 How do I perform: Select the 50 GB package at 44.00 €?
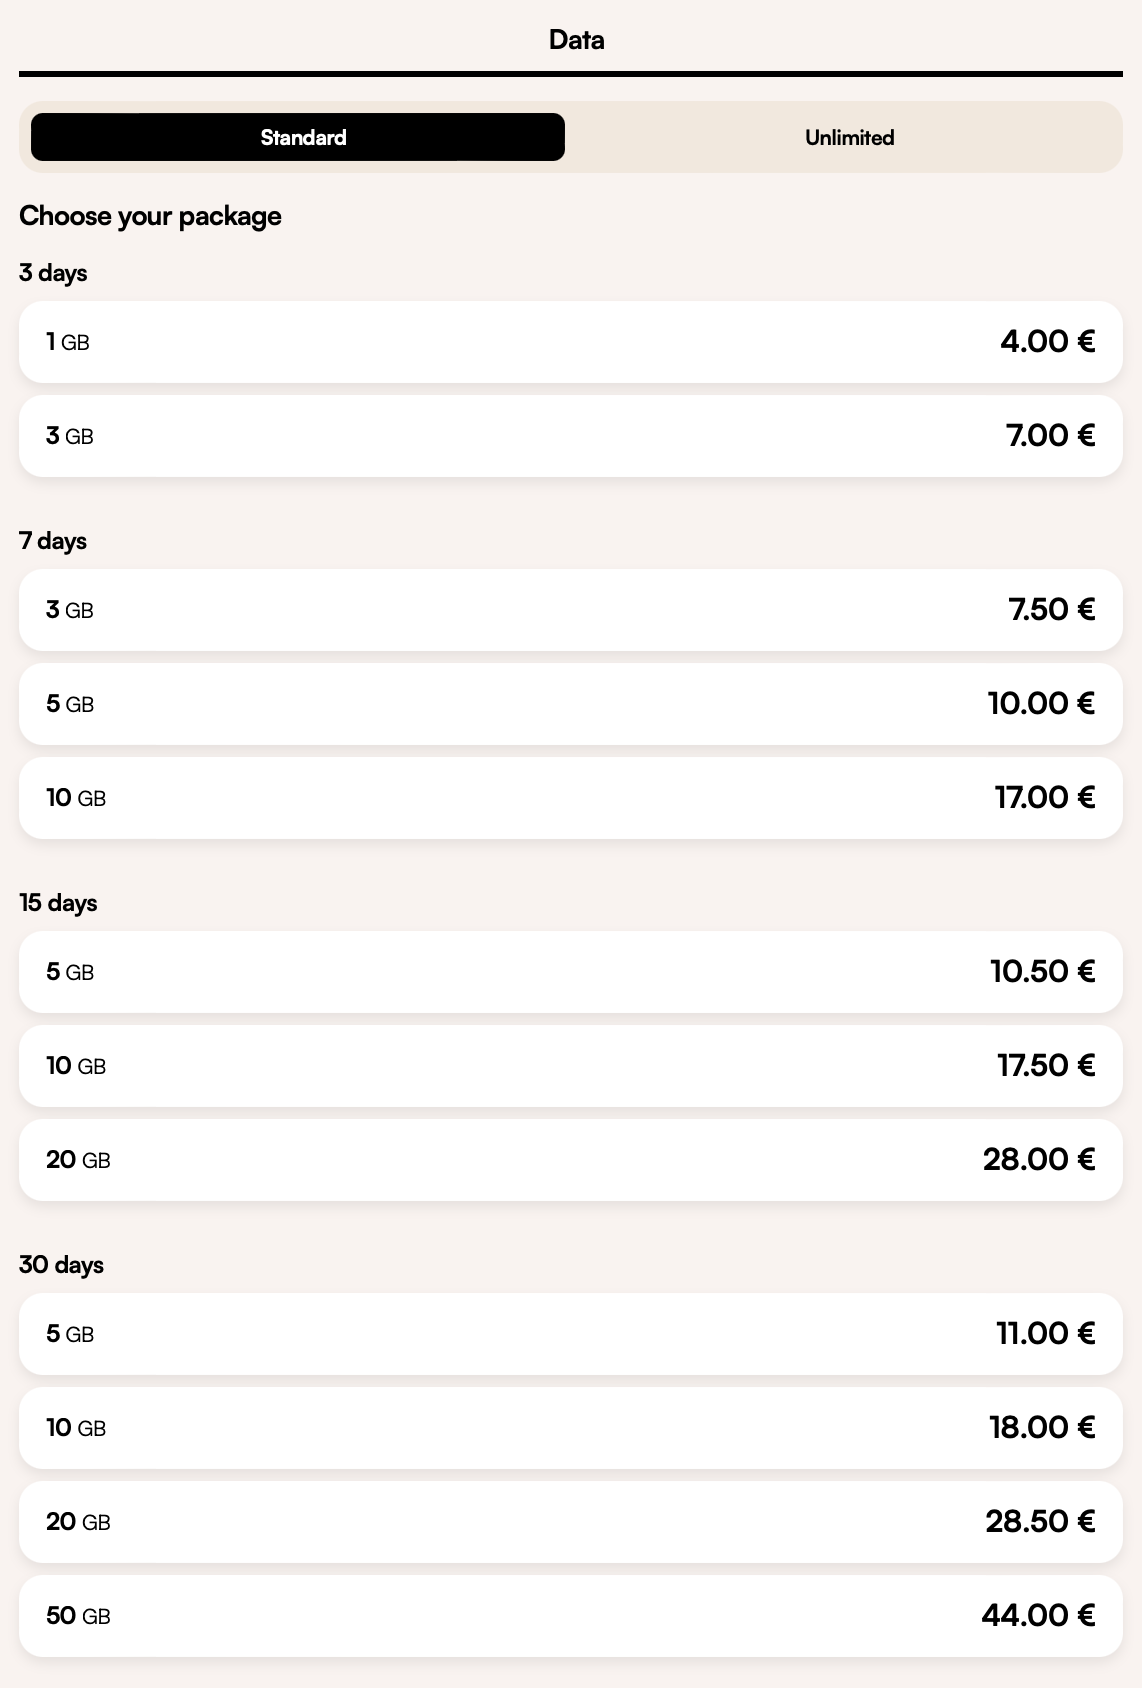[570, 1616]
